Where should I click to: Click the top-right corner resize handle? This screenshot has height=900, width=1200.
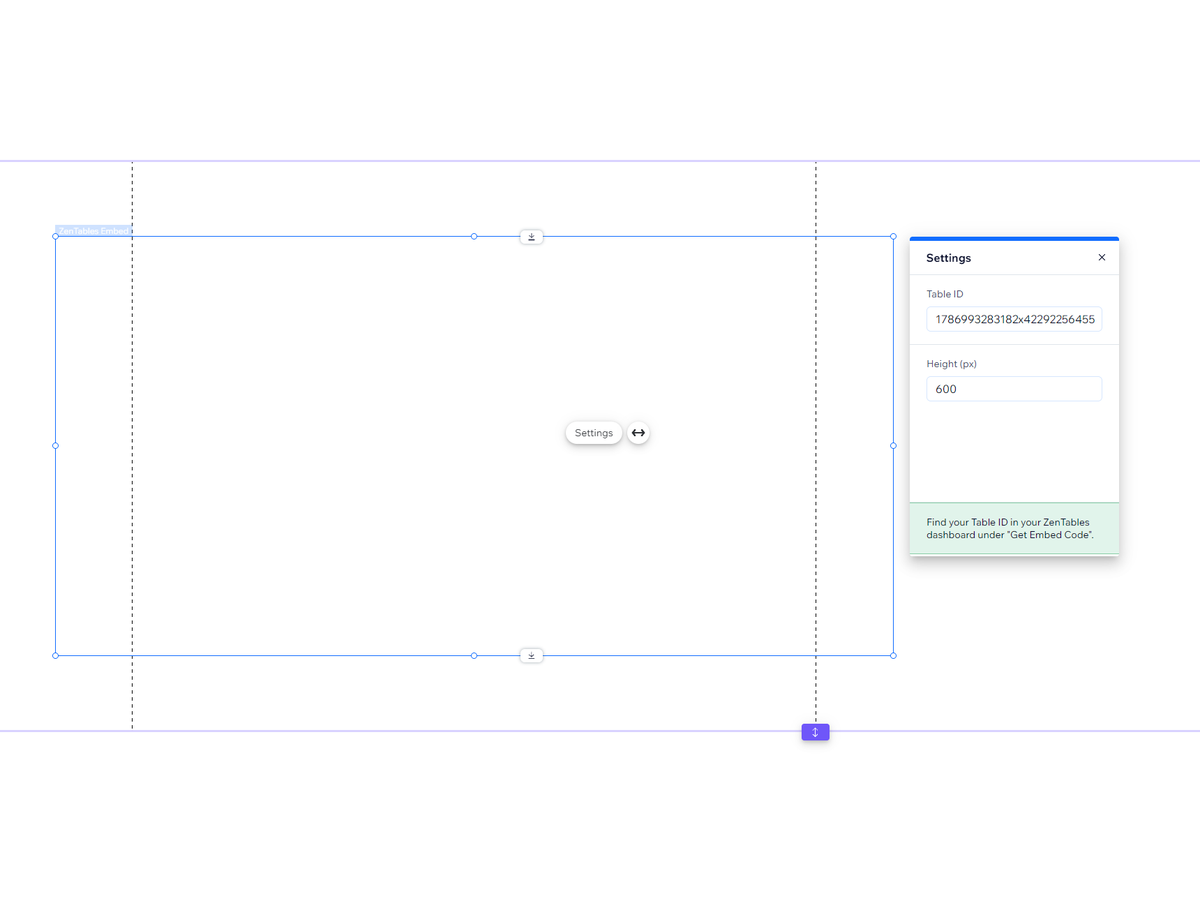click(893, 237)
